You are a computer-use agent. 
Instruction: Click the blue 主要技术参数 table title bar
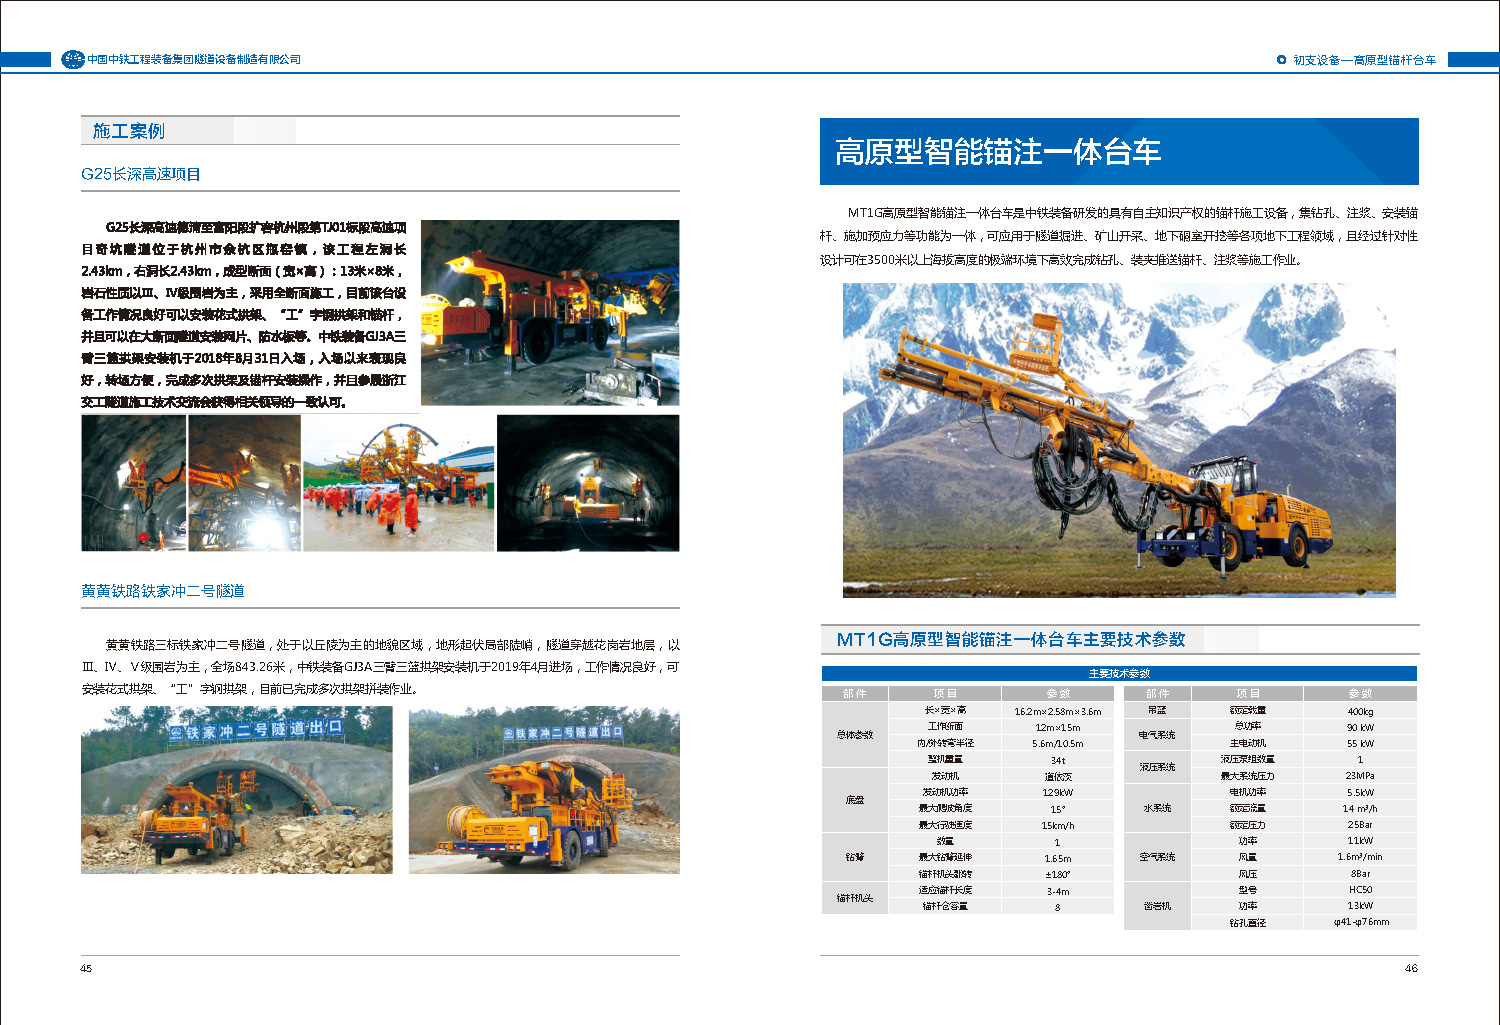pos(1118,674)
